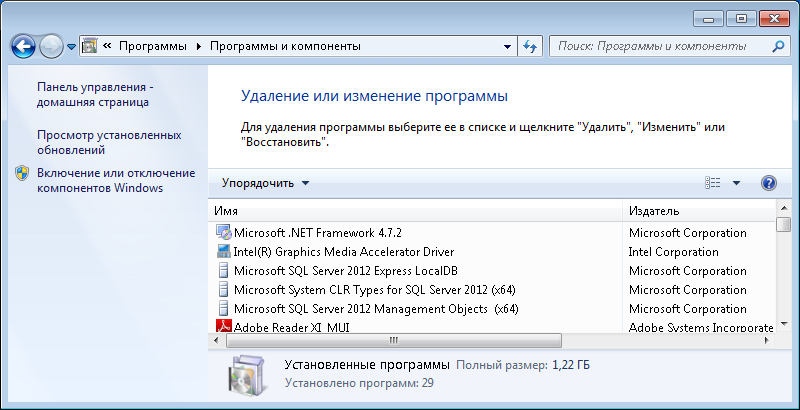Screen dimensions: 800x410
Task: Click Adobe Systems Incorporated publisher cell
Action: tap(701, 327)
